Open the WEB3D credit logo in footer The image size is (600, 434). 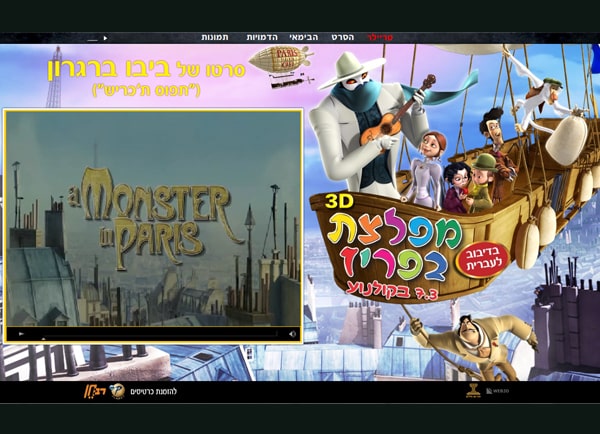(498, 391)
